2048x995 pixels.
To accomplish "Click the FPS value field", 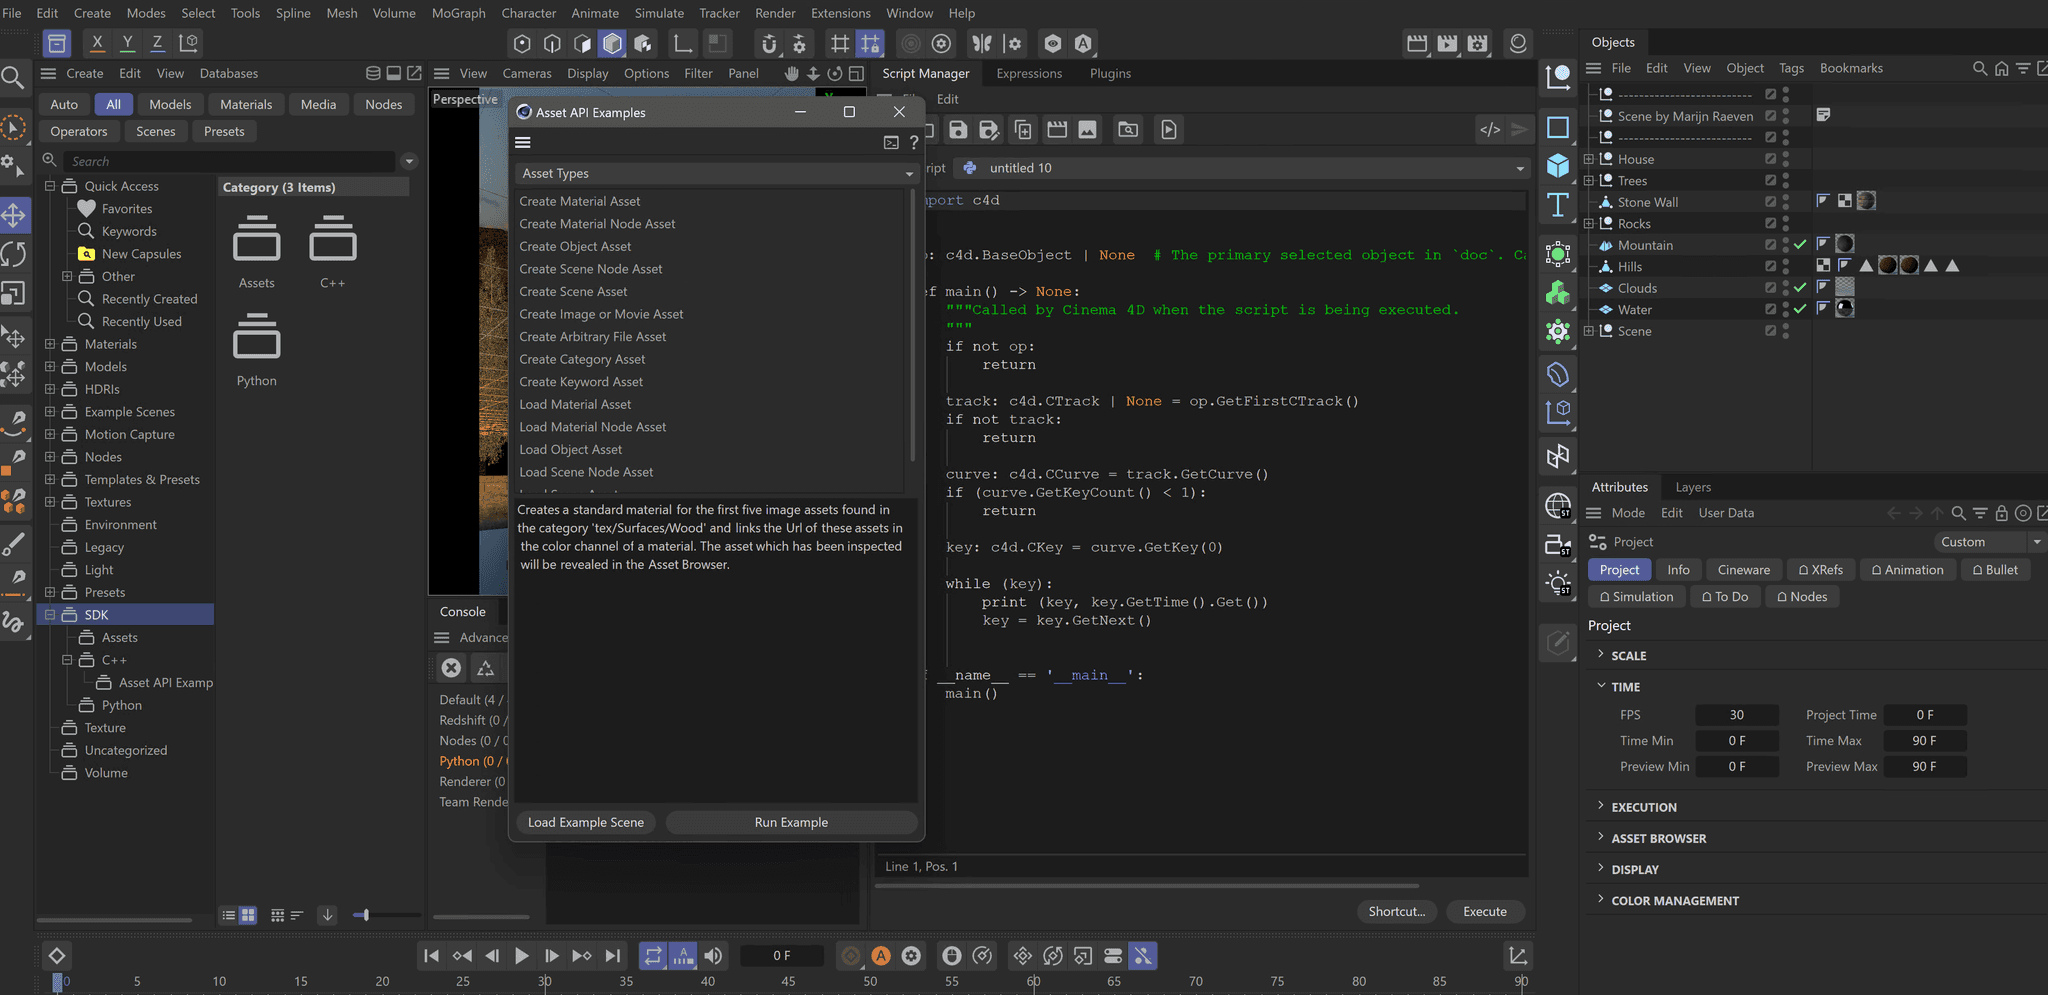I will point(1736,715).
